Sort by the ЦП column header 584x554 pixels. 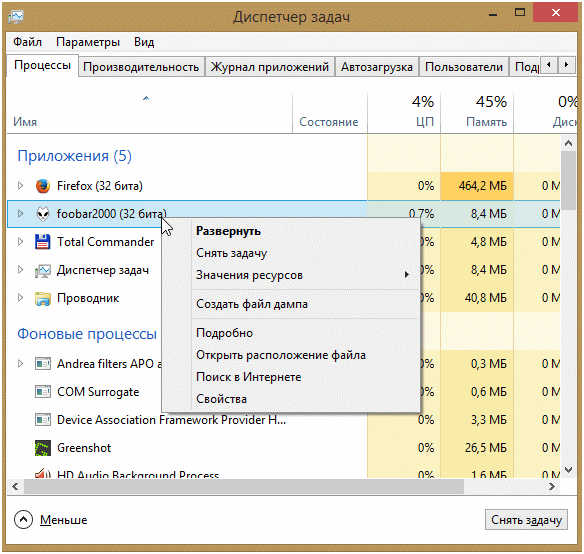(x=404, y=113)
